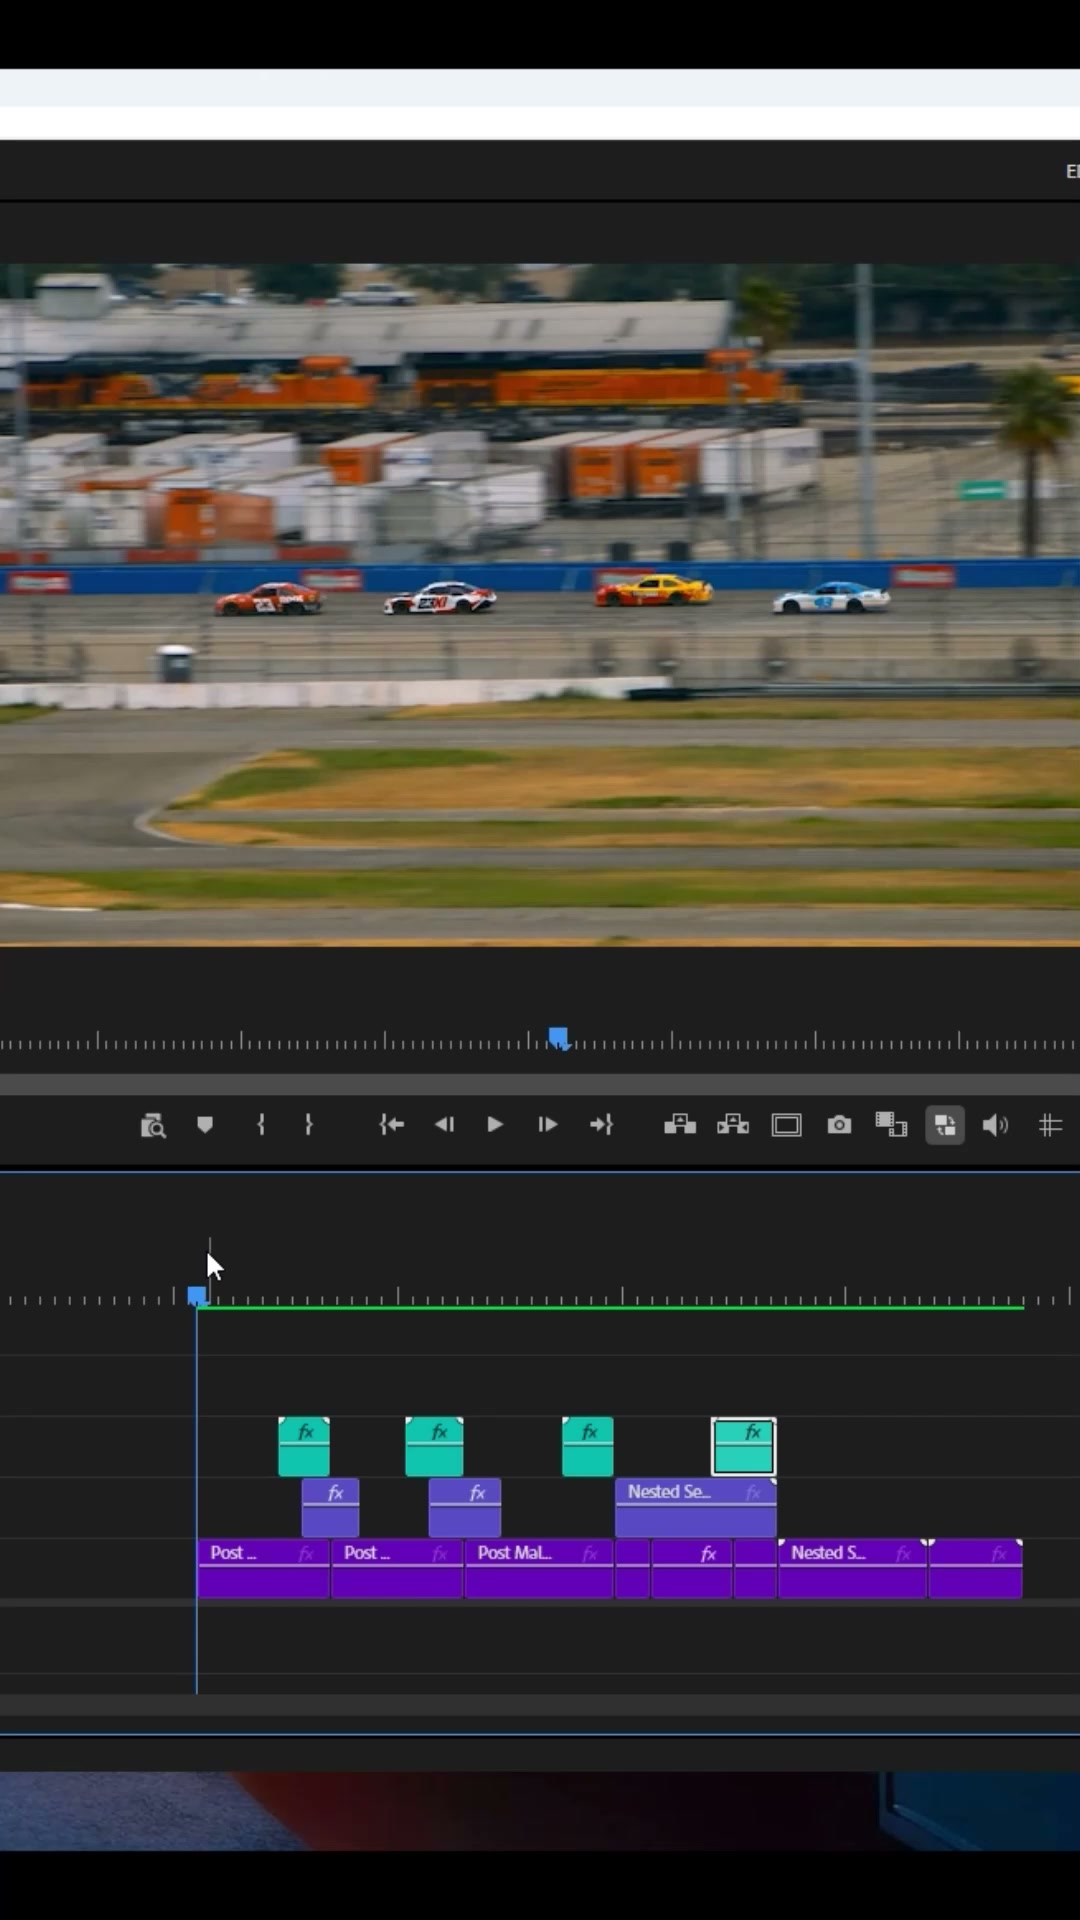Click the blue timeline playhead handle
The height and width of the screenshot is (1920, 1080).
197,1296
